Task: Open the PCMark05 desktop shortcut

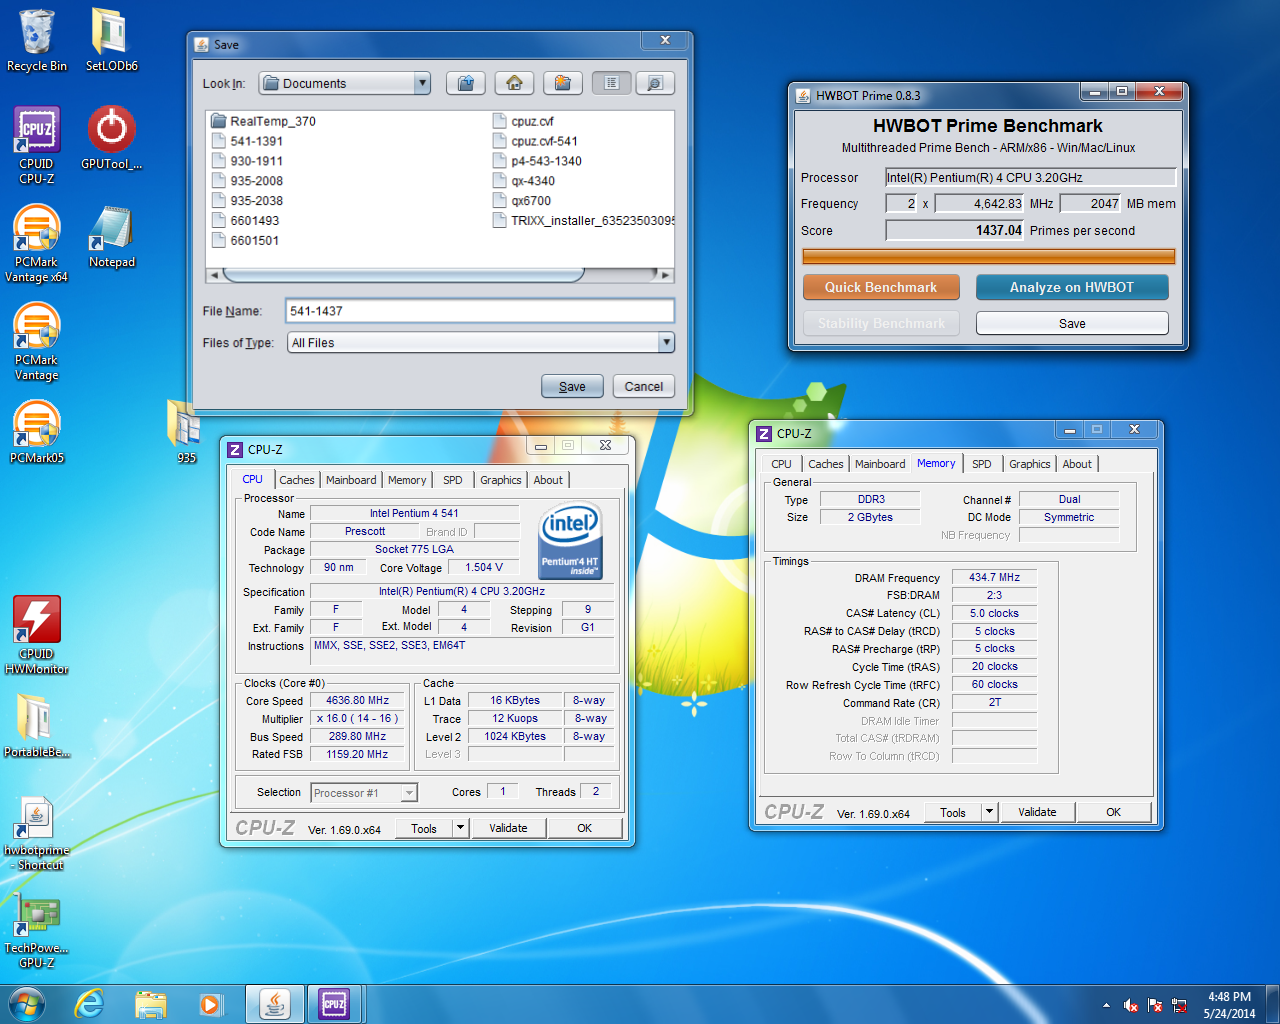Action: click(37, 432)
